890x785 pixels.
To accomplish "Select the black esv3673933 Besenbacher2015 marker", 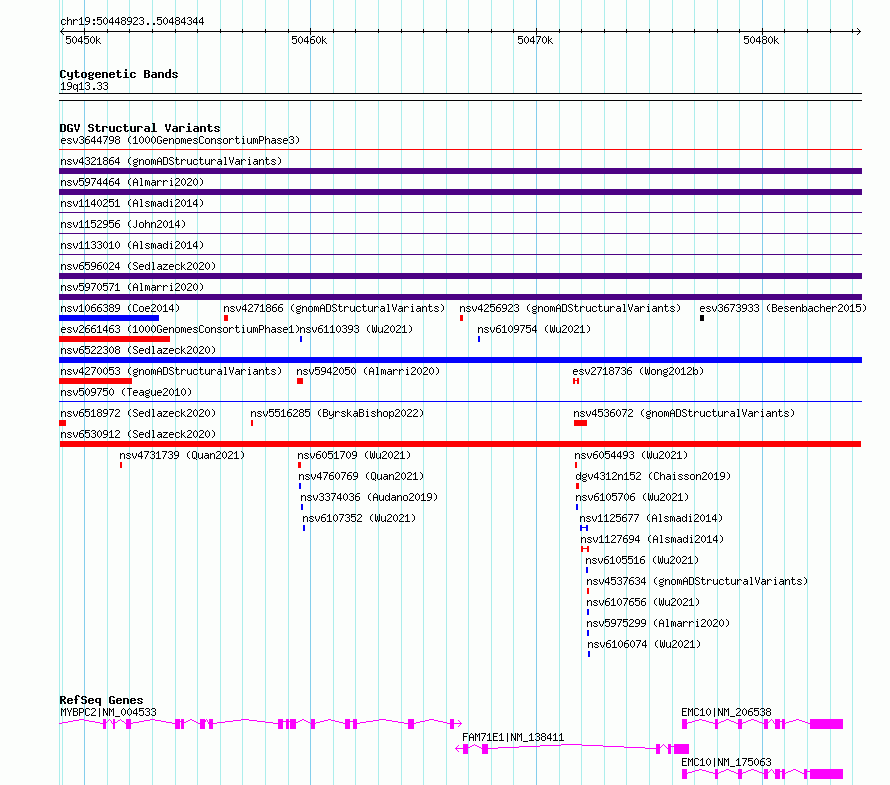I will click(702, 318).
